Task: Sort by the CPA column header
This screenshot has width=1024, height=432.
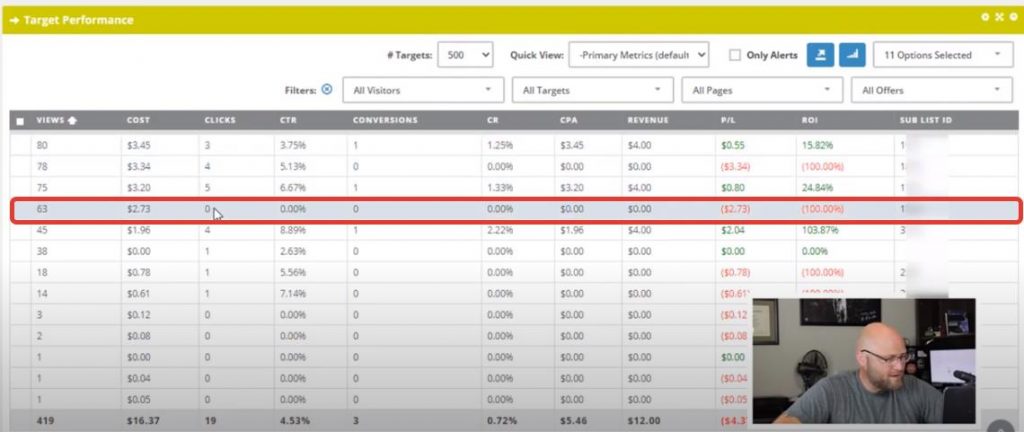Action: tap(568, 121)
